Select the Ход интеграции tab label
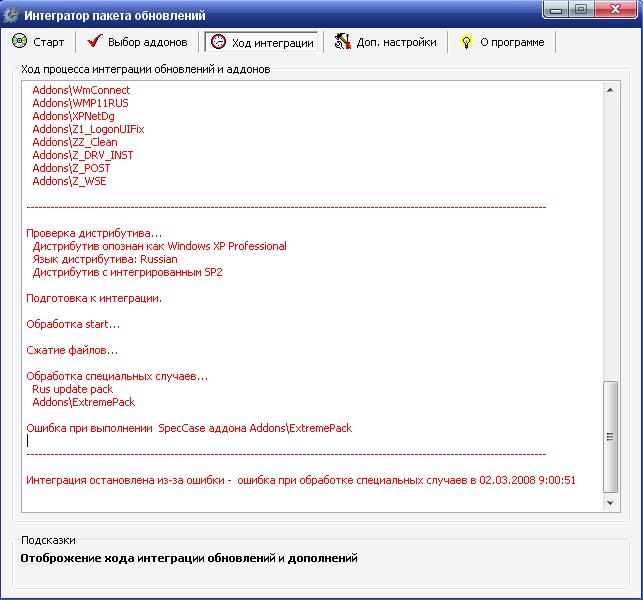Viewport: 643px width, 600px height. pyautogui.click(x=273, y=42)
